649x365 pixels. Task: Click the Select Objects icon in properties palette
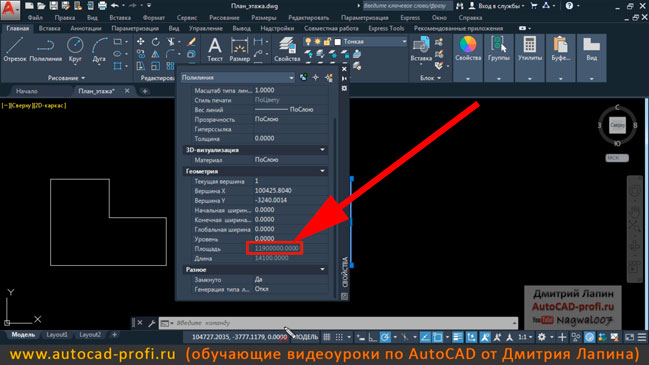(x=316, y=77)
